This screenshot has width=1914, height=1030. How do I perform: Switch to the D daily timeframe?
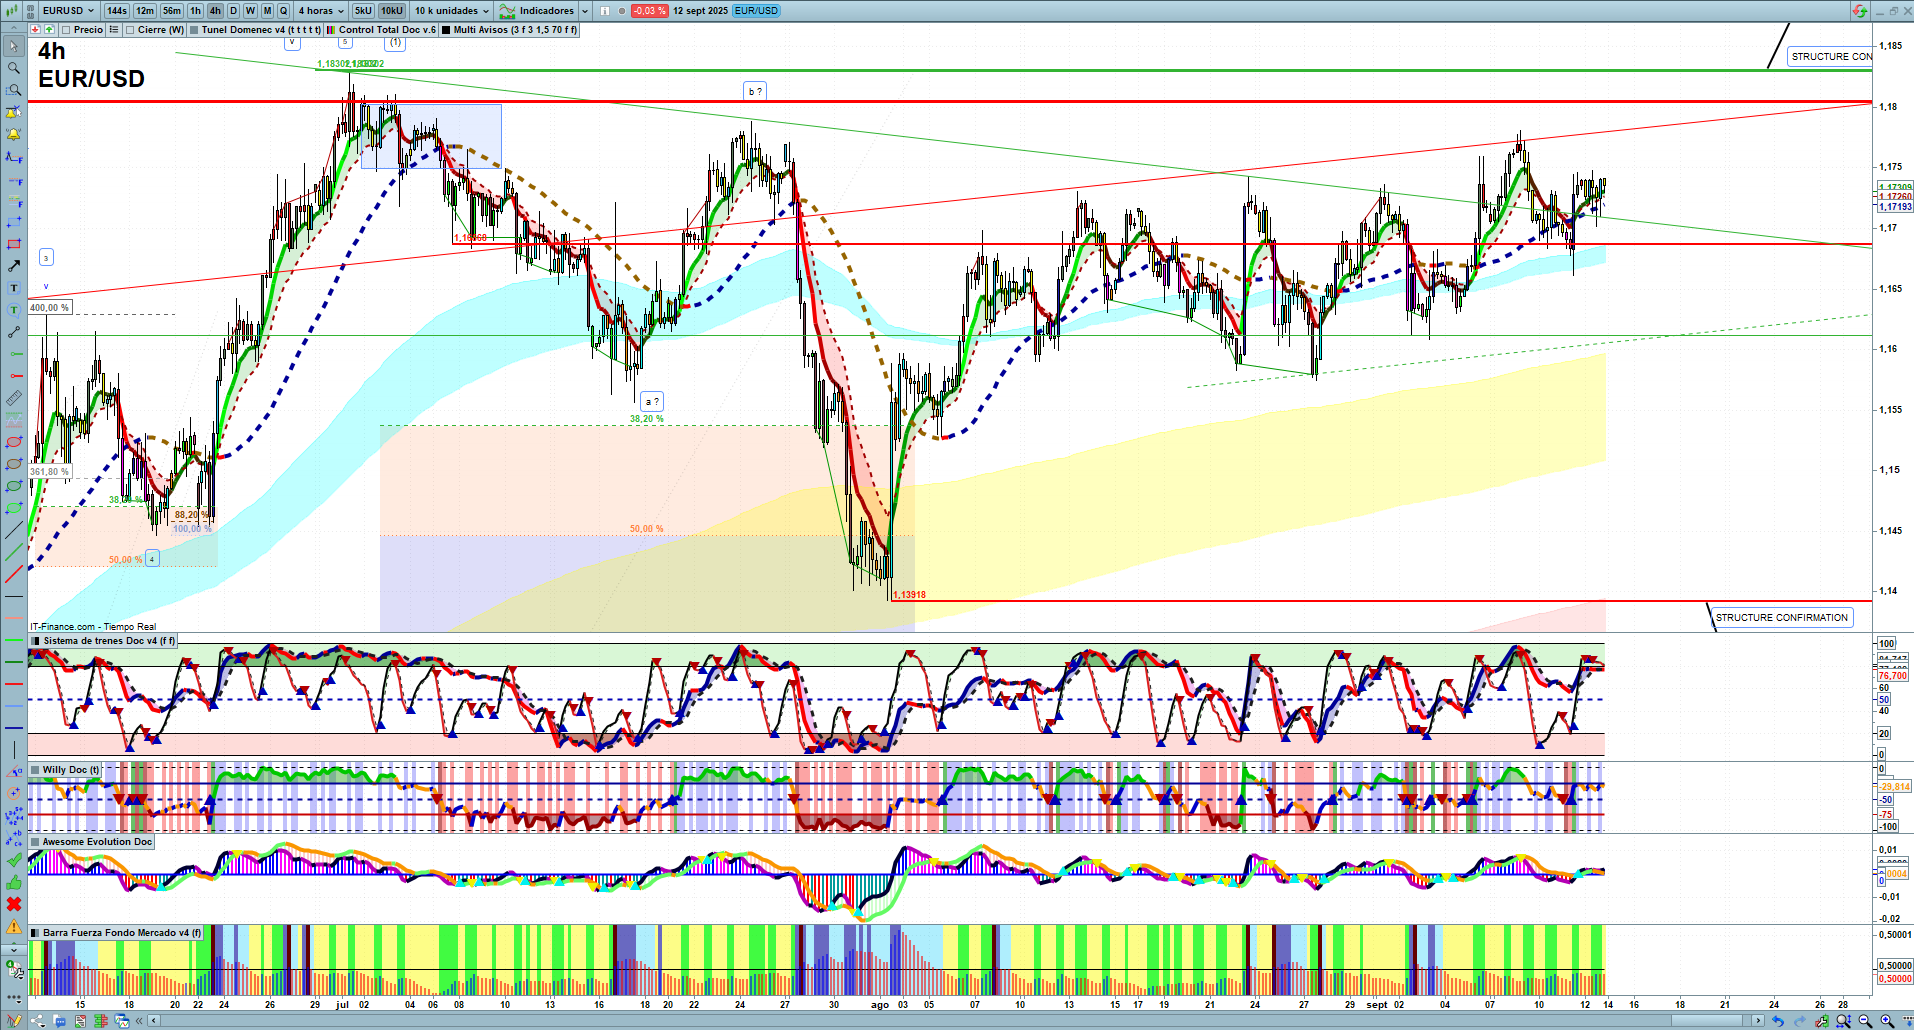[233, 11]
